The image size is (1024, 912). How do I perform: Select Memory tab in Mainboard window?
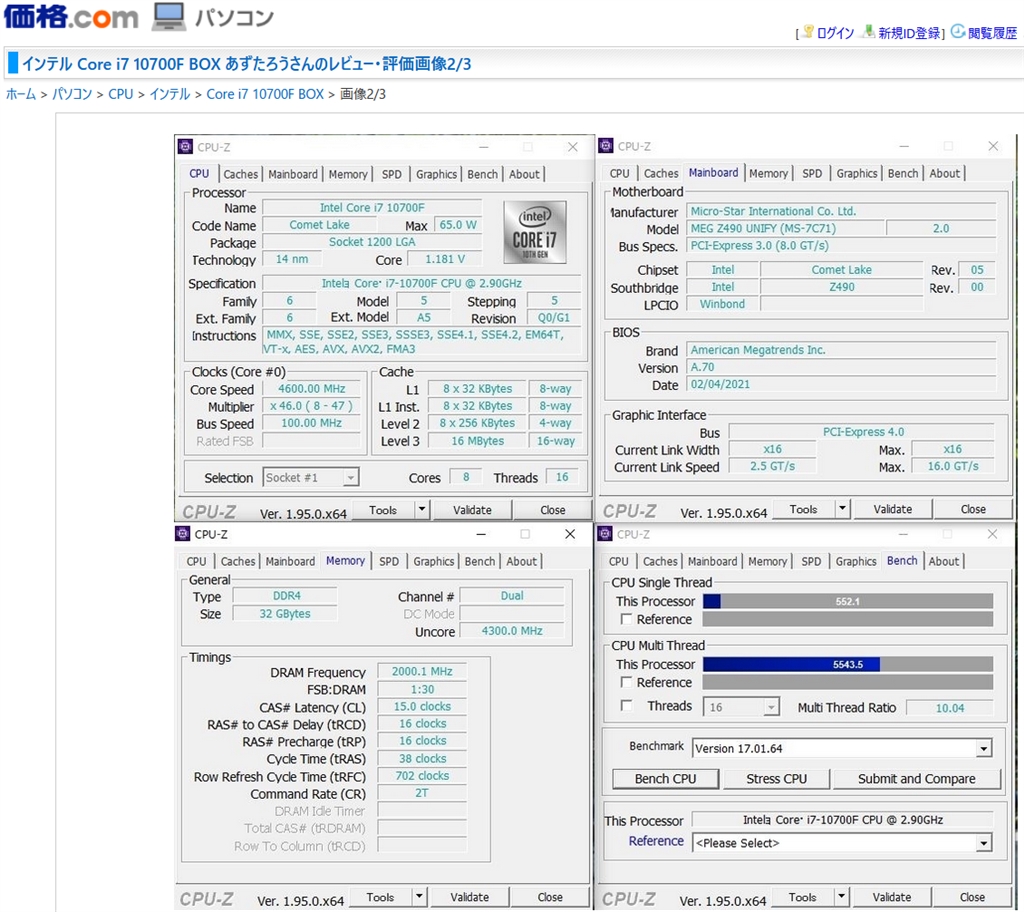tap(768, 174)
